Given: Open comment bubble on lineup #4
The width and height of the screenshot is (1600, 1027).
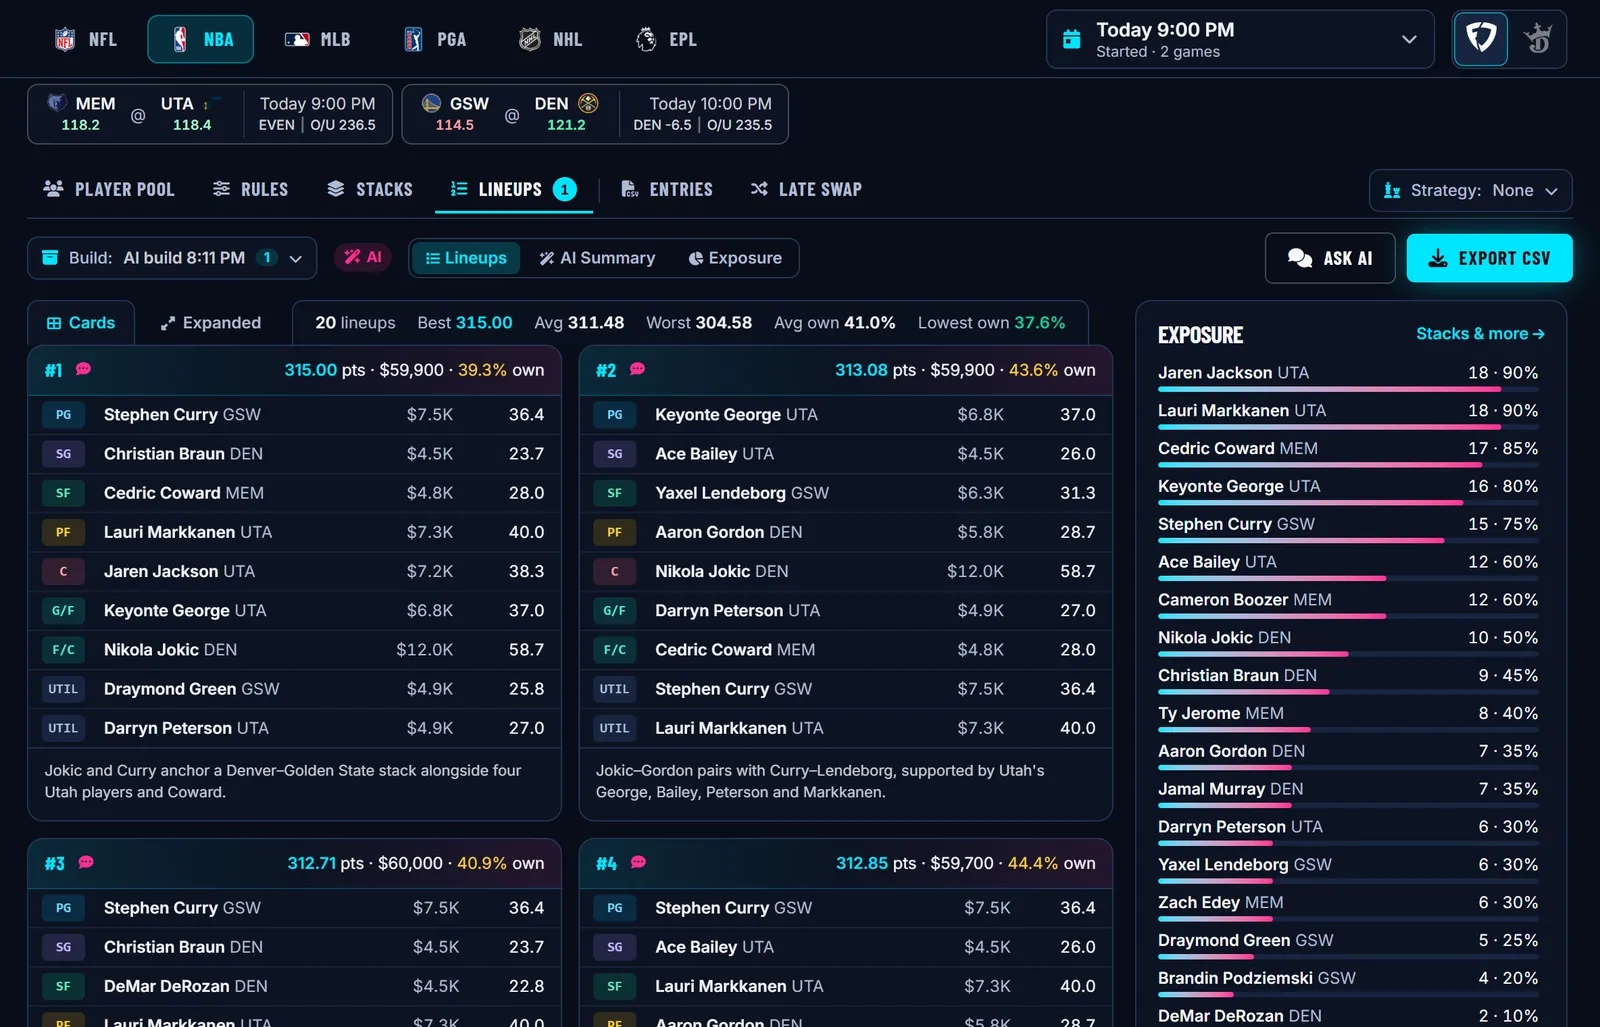Looking at the screenshot, I should point(638,862).
